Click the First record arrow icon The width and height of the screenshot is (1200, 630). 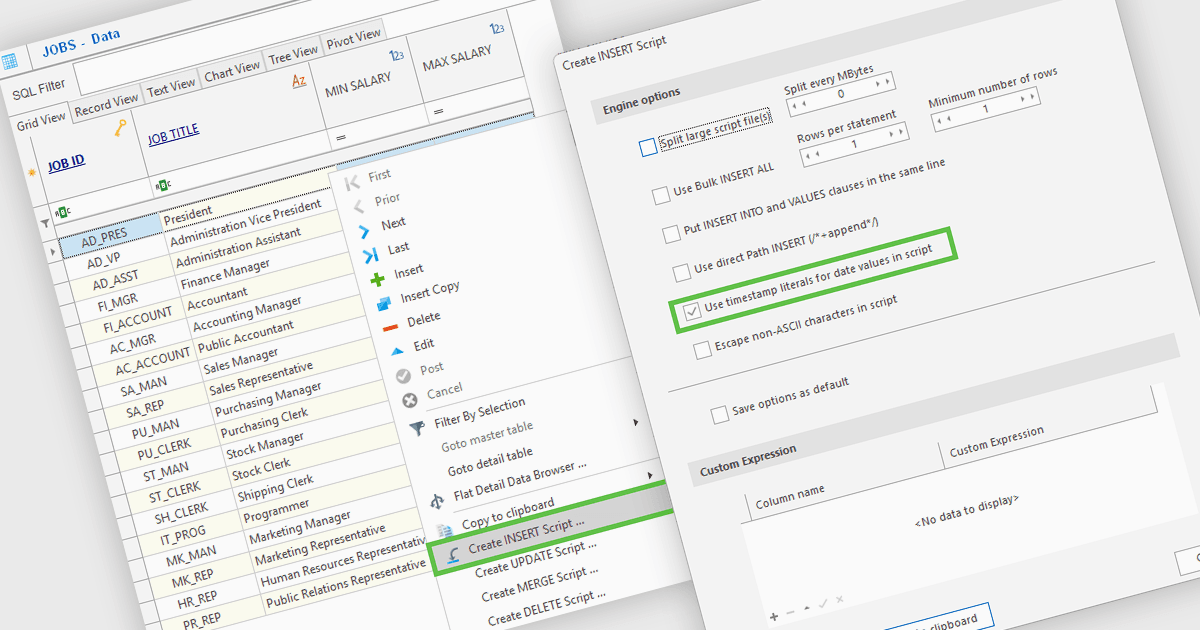click(x=351, y=183)
